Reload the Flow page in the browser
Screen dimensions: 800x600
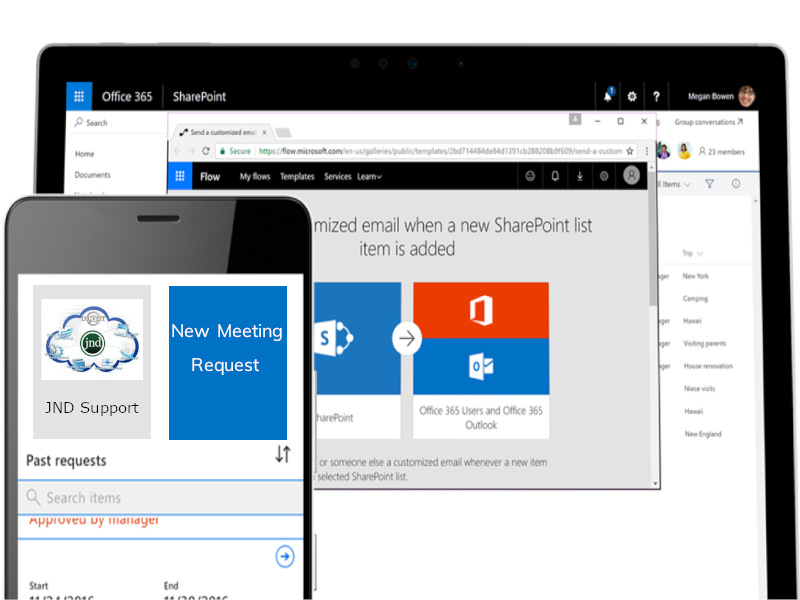click(206, 151)
